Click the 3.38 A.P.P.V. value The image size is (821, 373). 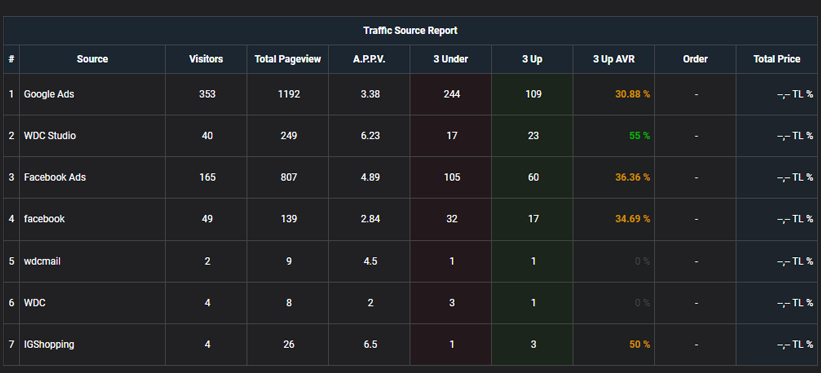coord(370,94)
